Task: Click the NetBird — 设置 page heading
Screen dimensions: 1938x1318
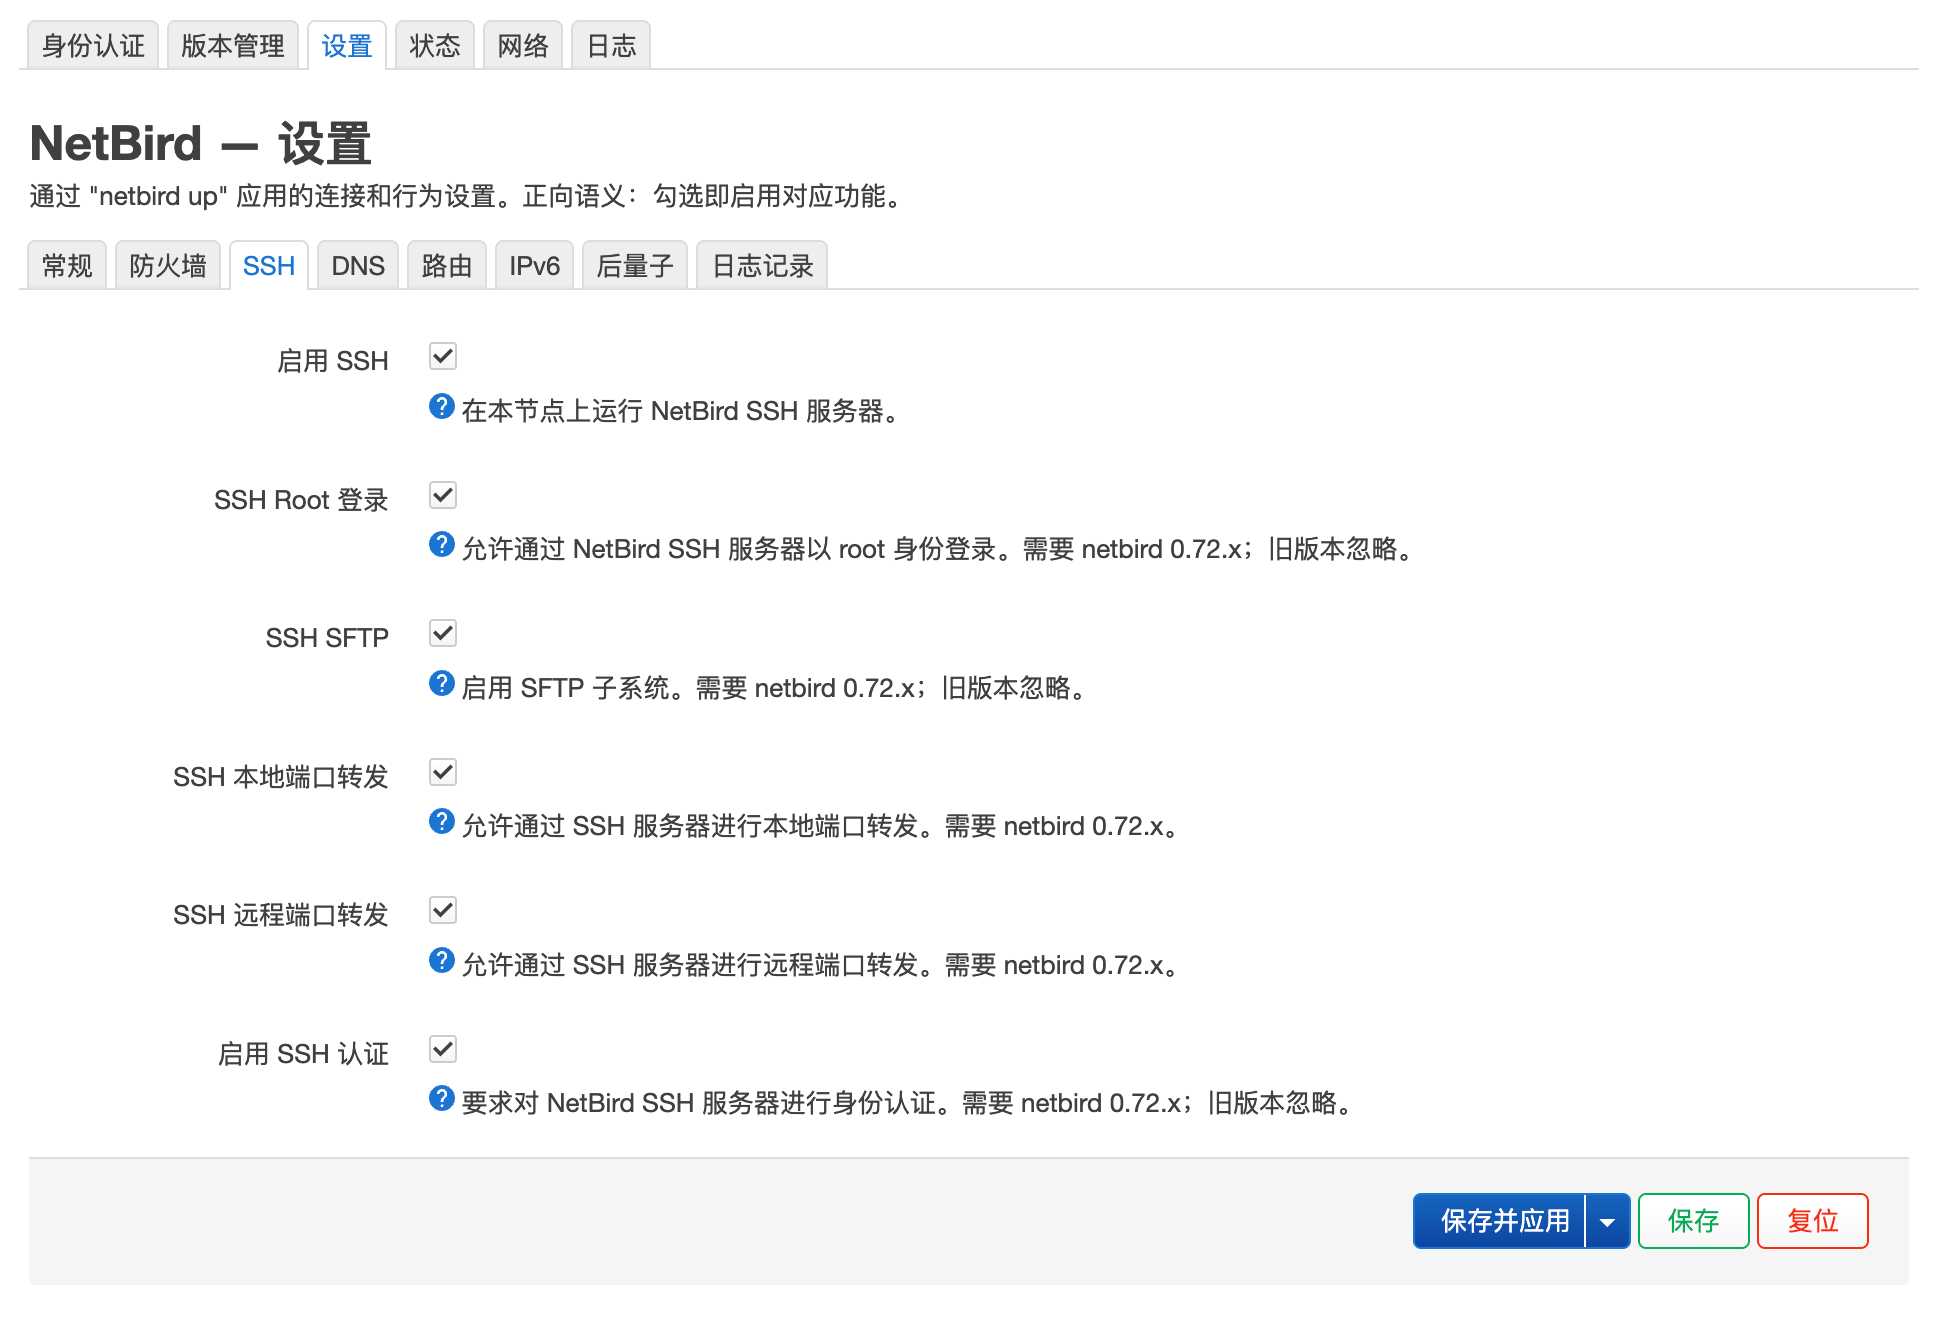Action: pyautogui.click(x=201, y=143)
